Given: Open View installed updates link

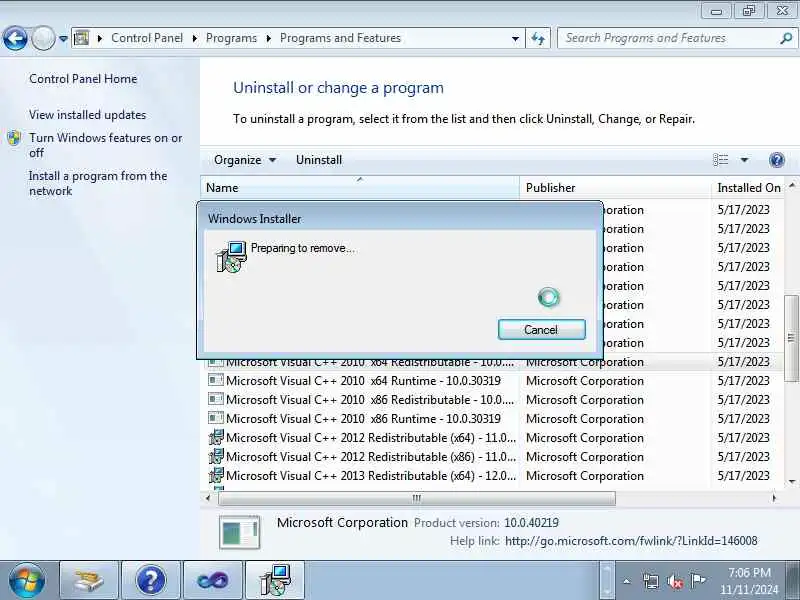Looking at the screenshot, I should coord(87,115).
